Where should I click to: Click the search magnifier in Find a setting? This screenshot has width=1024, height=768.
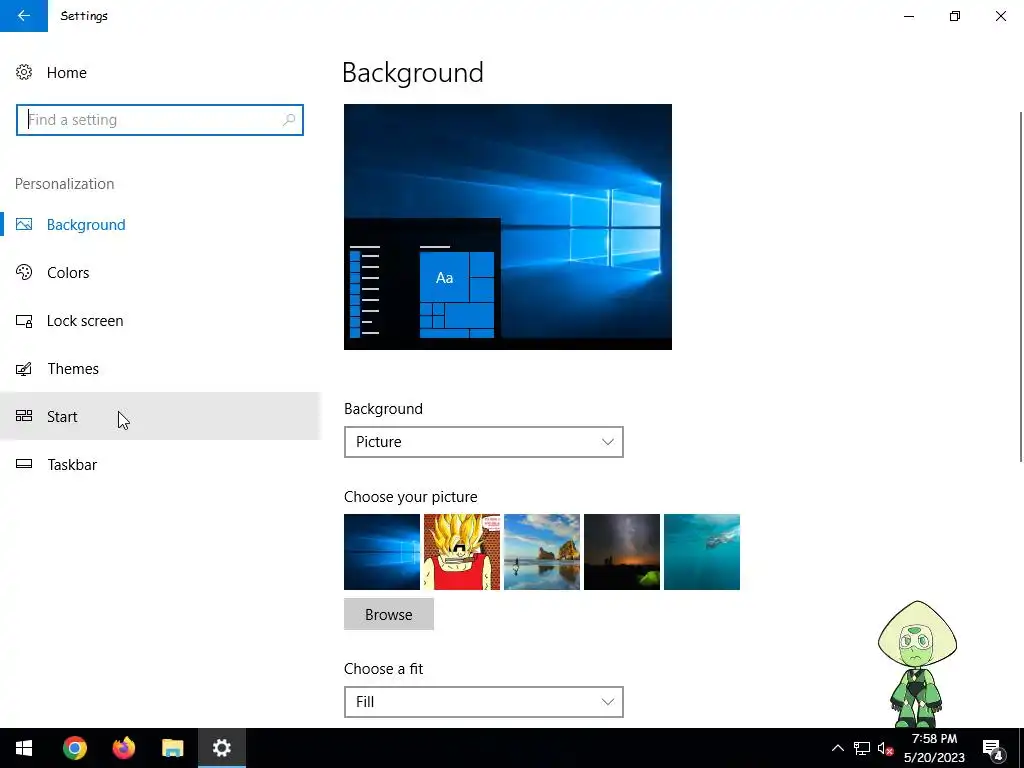(289, 120)
